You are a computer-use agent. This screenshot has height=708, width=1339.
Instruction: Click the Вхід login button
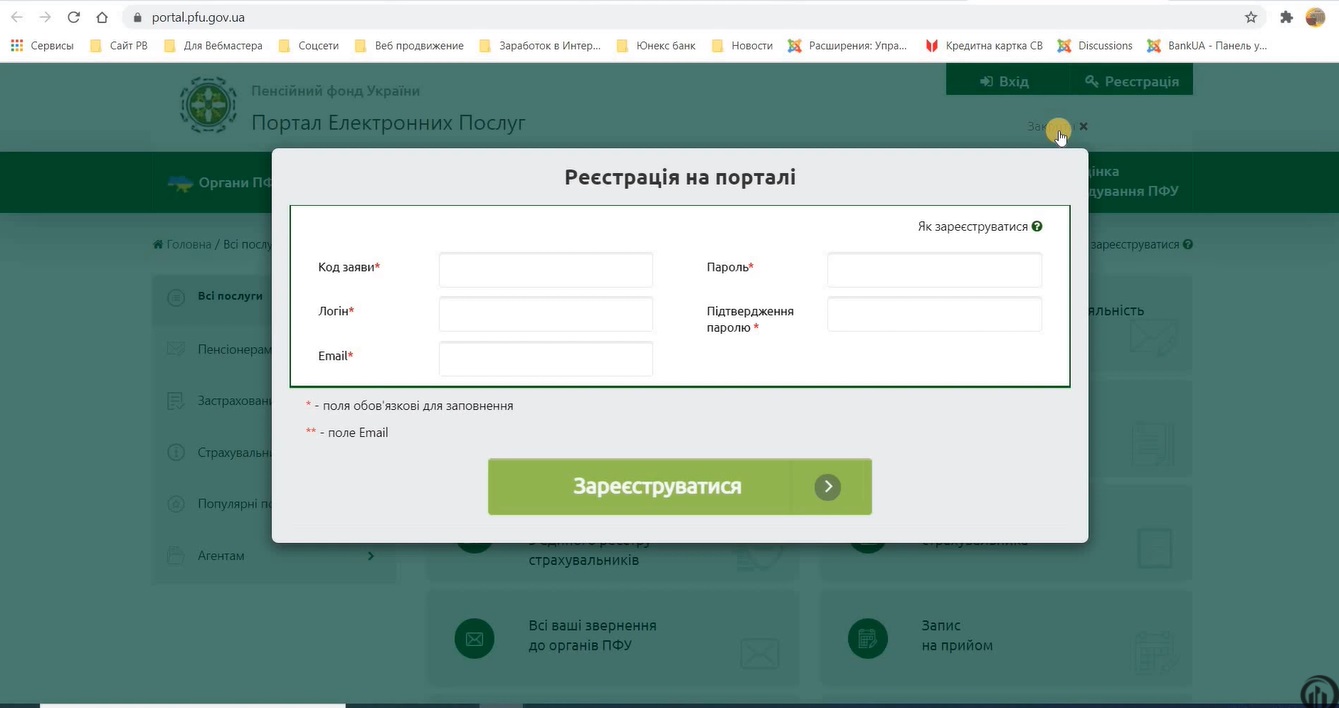pyautogui.click(x=1002, y=80)
